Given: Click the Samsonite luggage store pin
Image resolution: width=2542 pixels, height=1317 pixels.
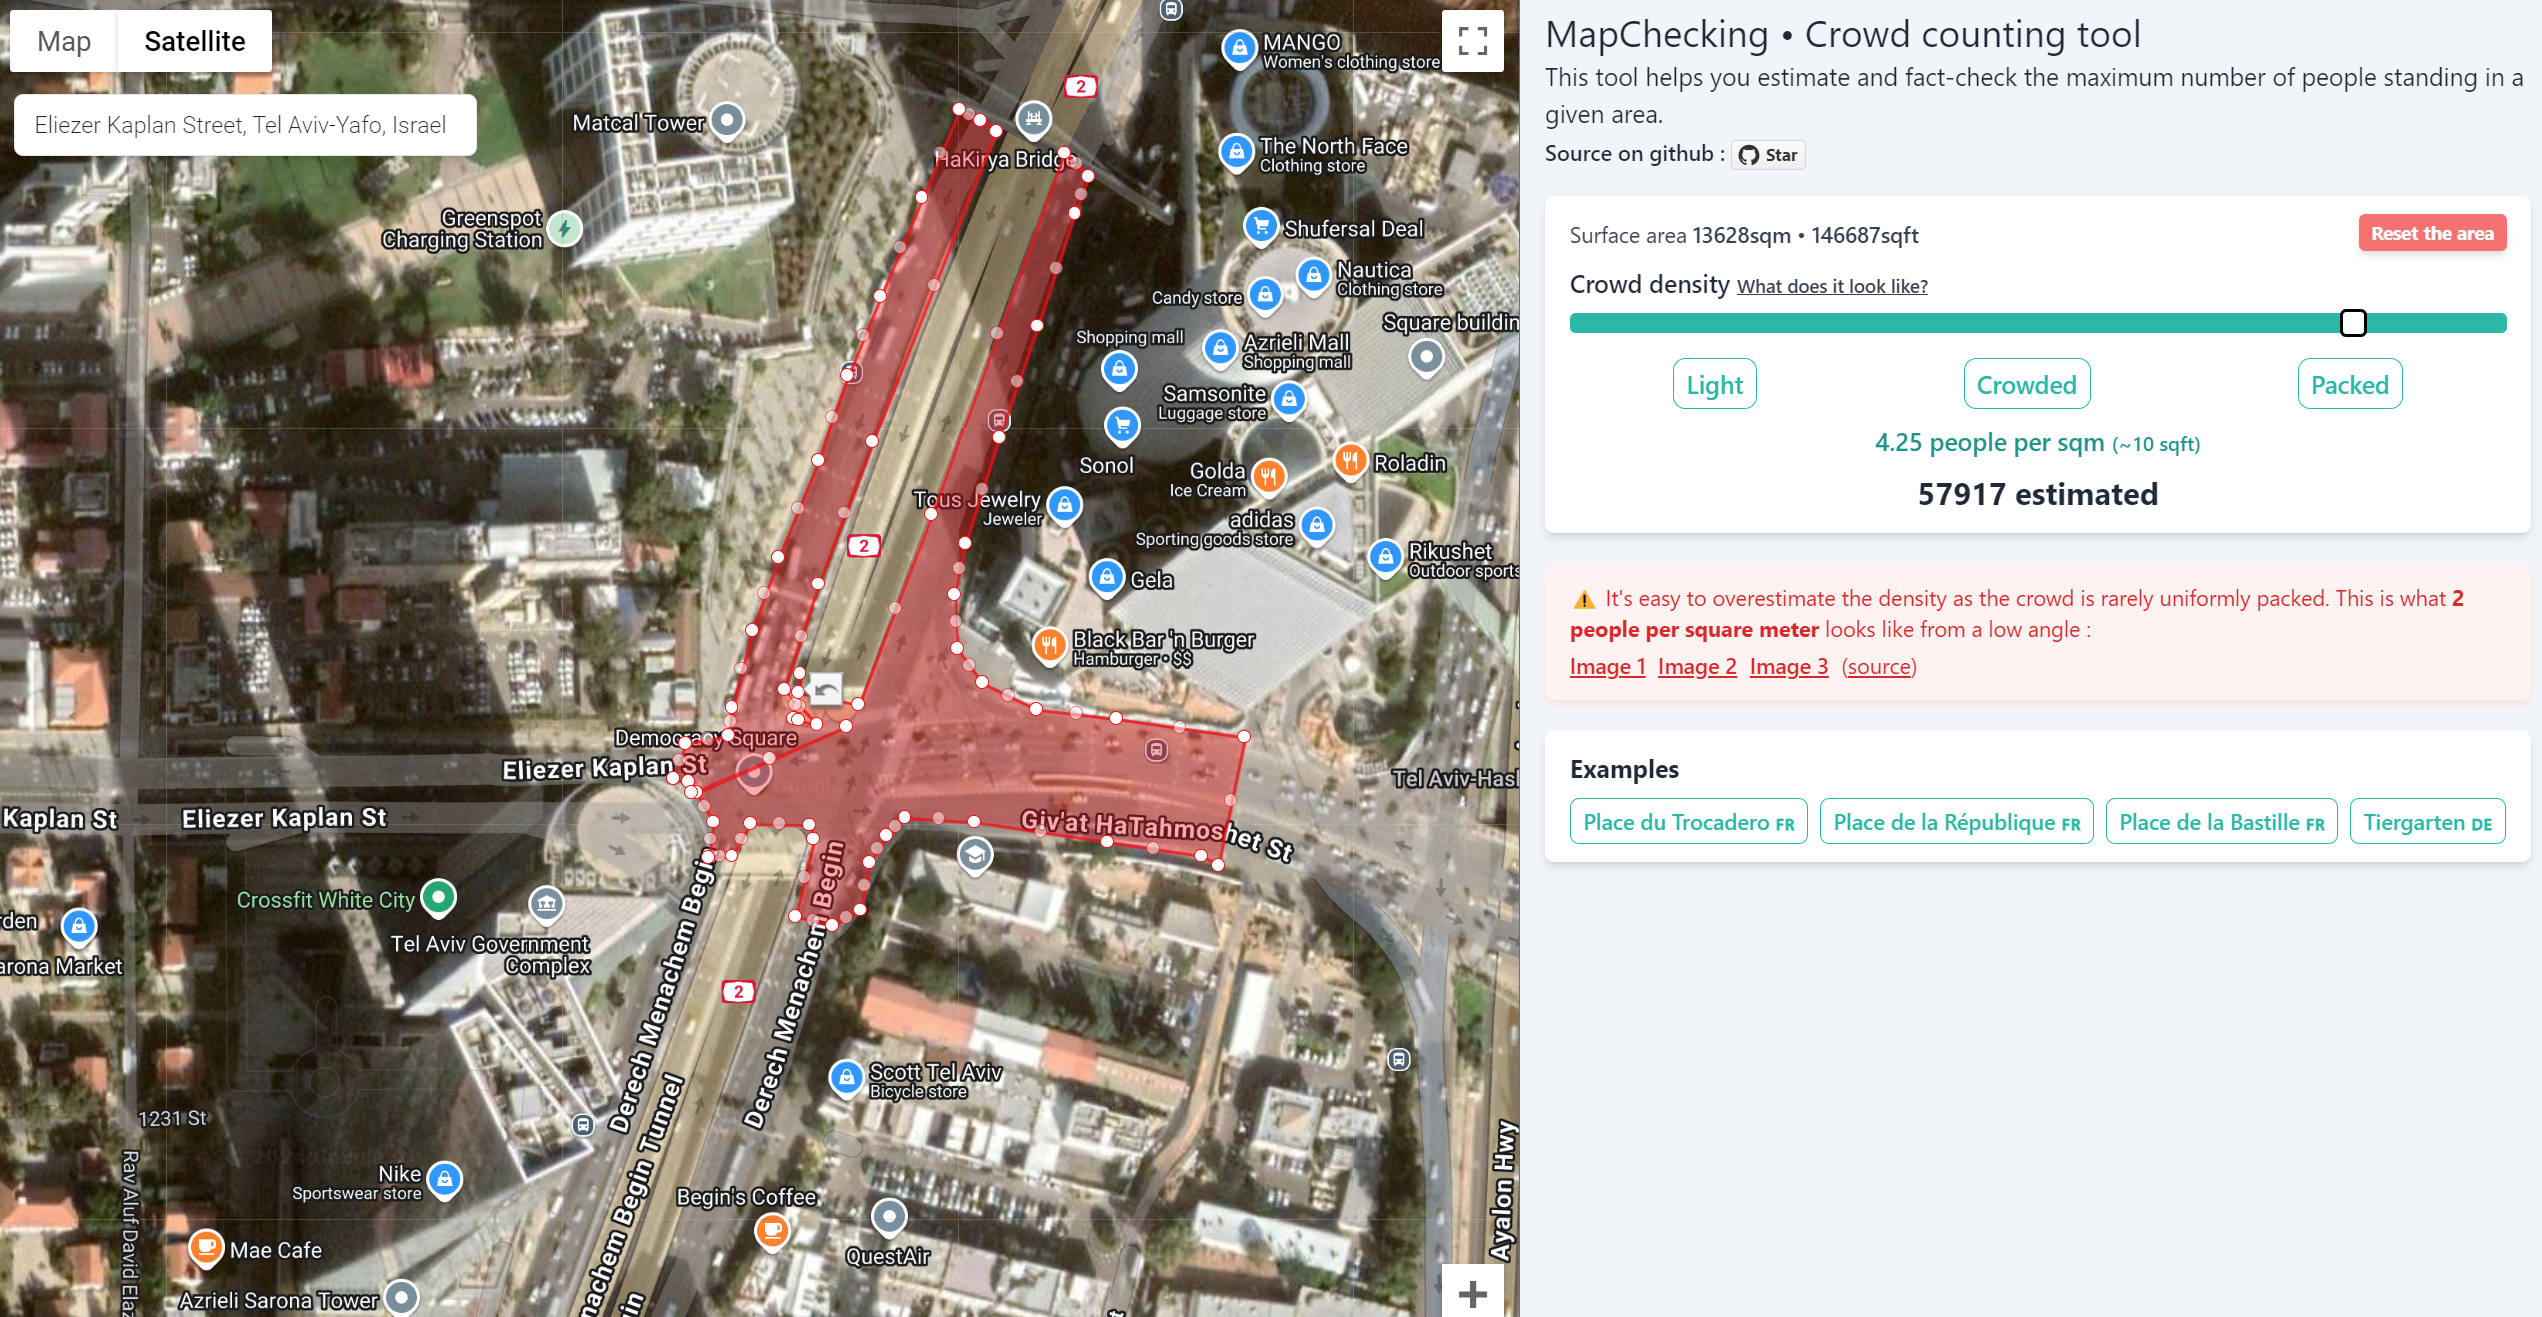Looking at the screenshot, I should (1290, 399).
